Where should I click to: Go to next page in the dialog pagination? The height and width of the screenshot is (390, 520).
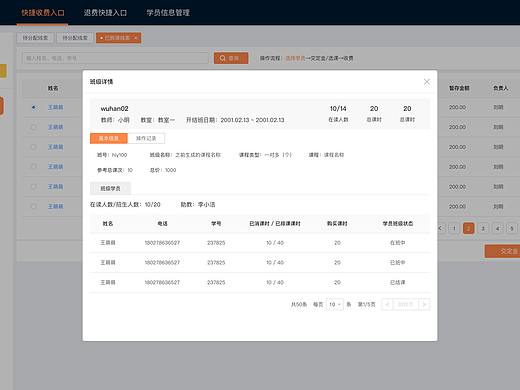tap(424, 304)
